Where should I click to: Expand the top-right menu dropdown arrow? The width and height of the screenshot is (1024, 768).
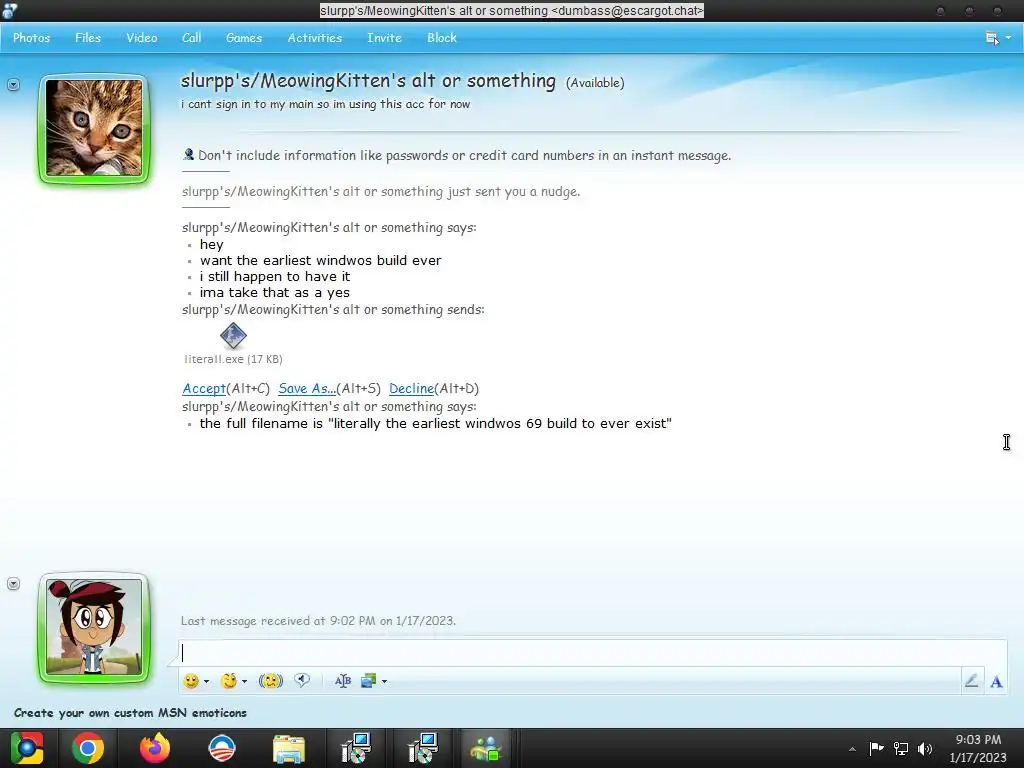[x=1008, y=38]
